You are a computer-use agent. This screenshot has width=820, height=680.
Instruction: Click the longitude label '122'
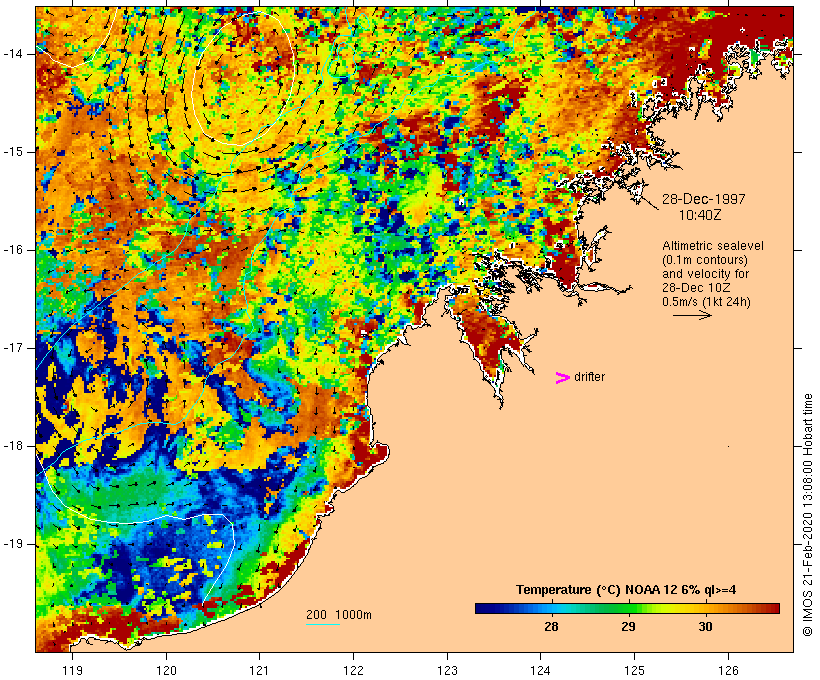point(354,670)
